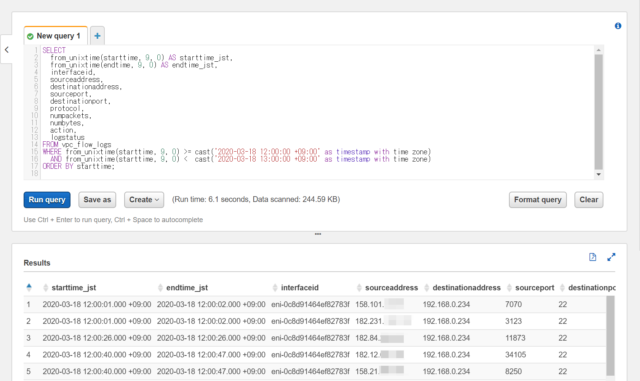Screen dimensions: 640x381
Task: Click query editor scrollbar up arrow
Action: (598, 50)
